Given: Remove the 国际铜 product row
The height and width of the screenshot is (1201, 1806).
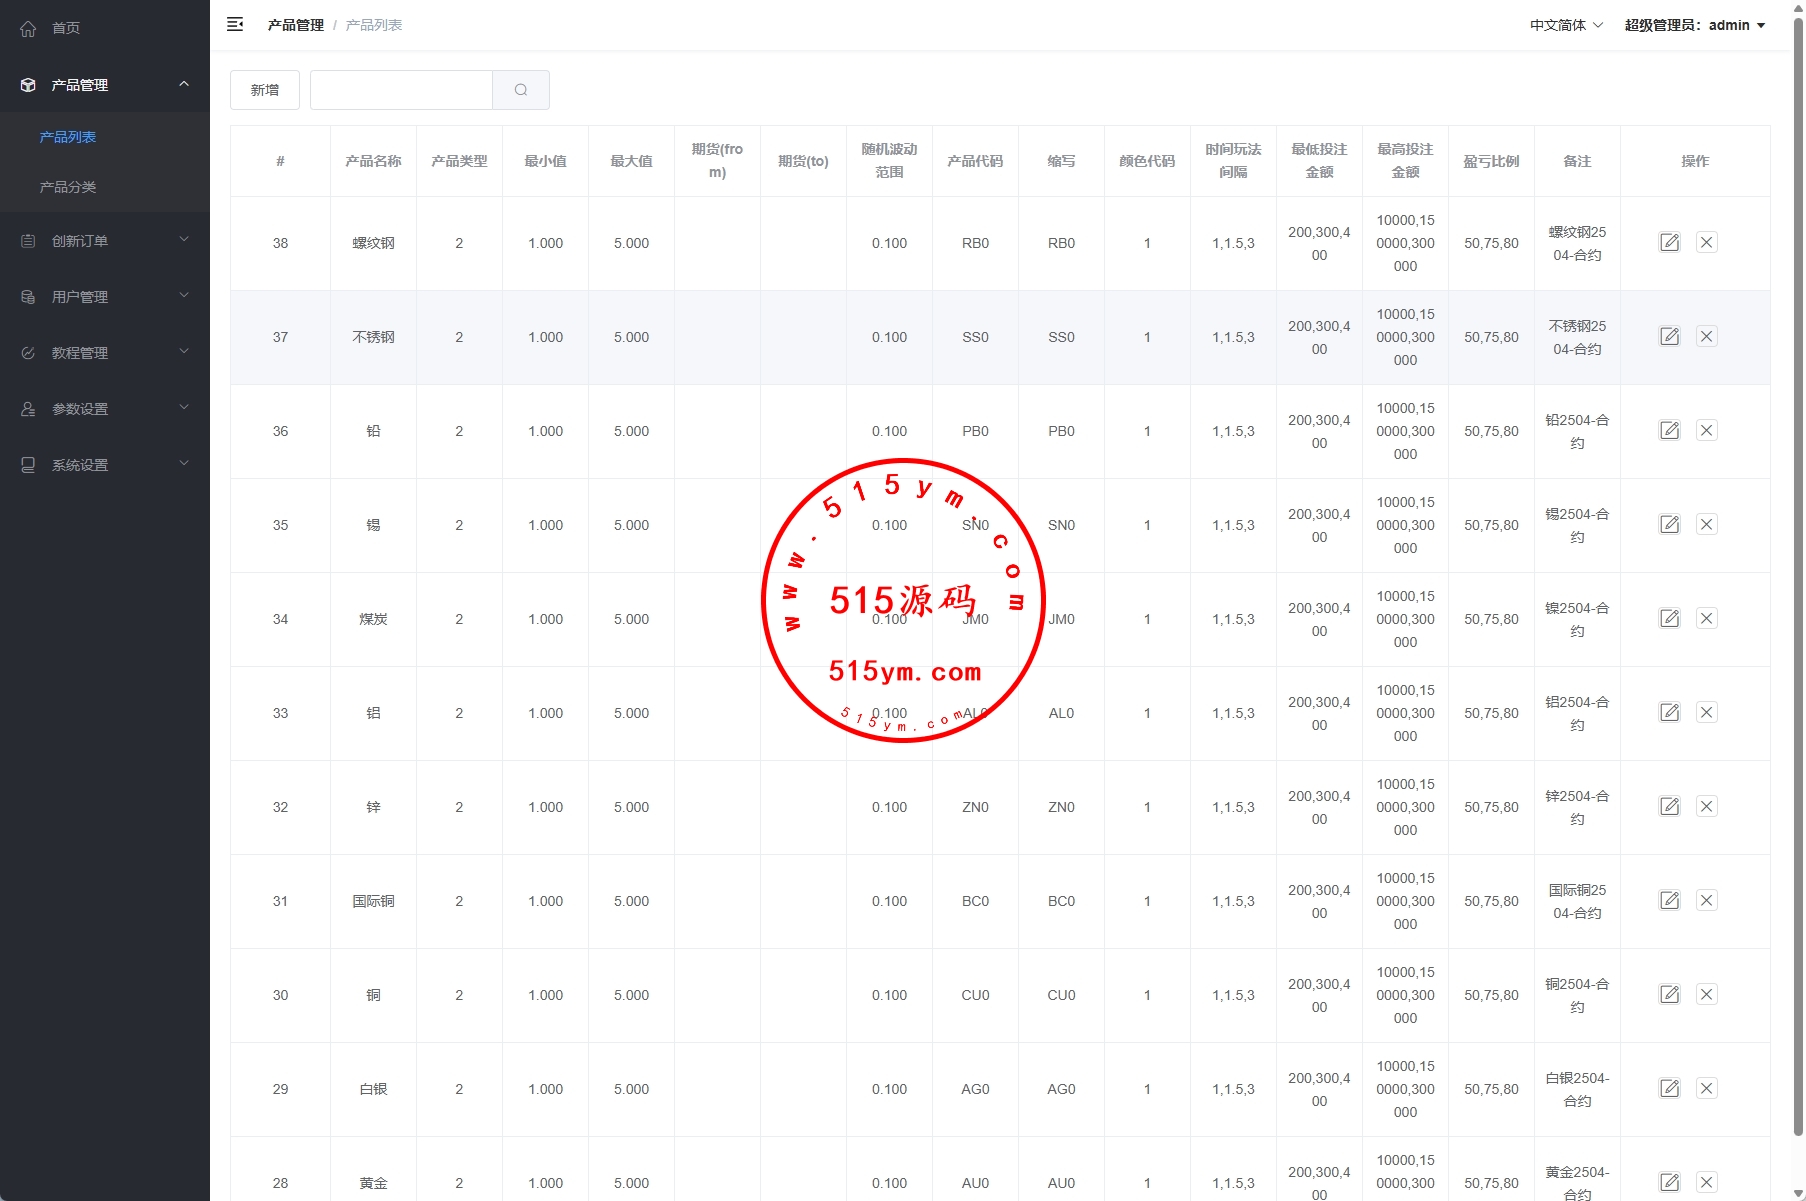Looking at the screenshot, I should 1706,901.
